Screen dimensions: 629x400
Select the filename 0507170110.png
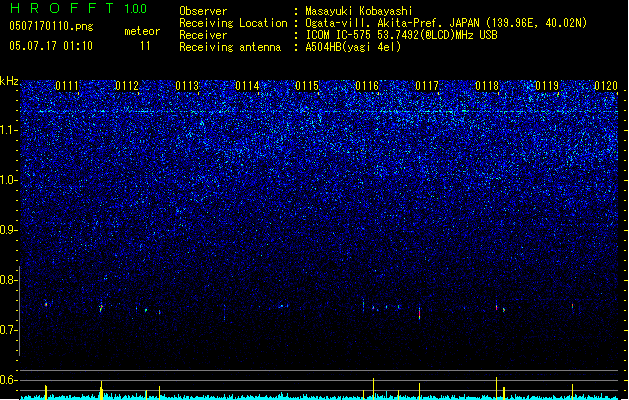tap(51, 26)
